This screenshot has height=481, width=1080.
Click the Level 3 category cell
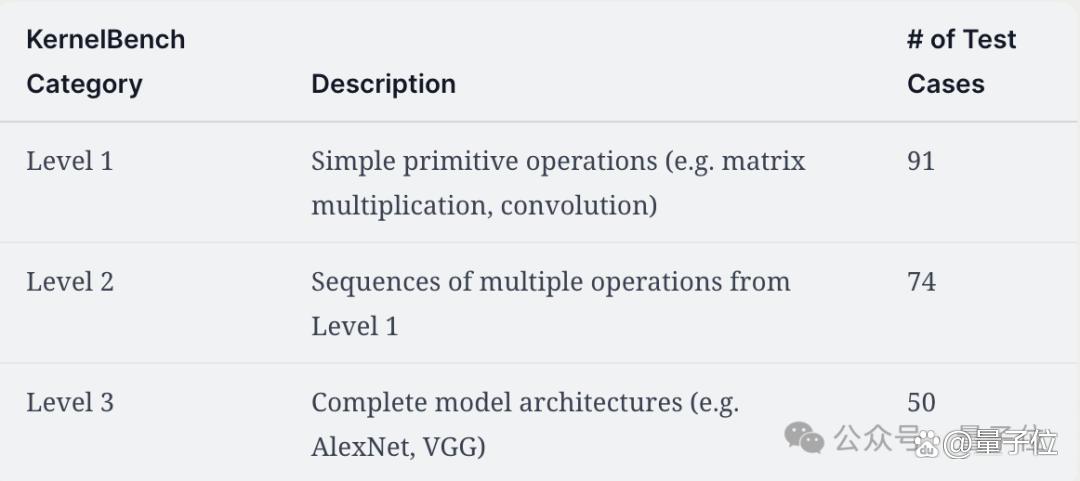[70, 402]
